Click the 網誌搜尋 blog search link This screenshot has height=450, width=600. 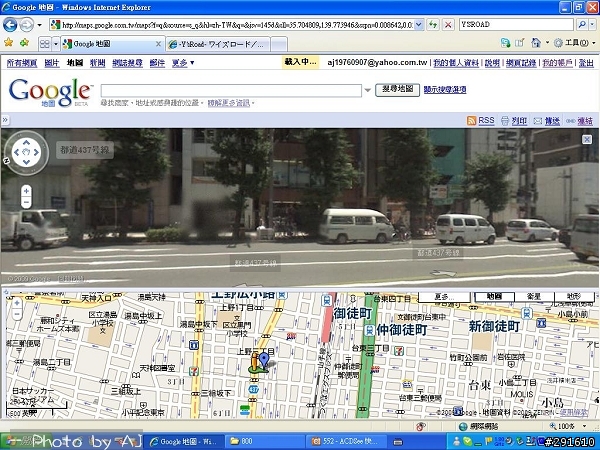point(127,63)
